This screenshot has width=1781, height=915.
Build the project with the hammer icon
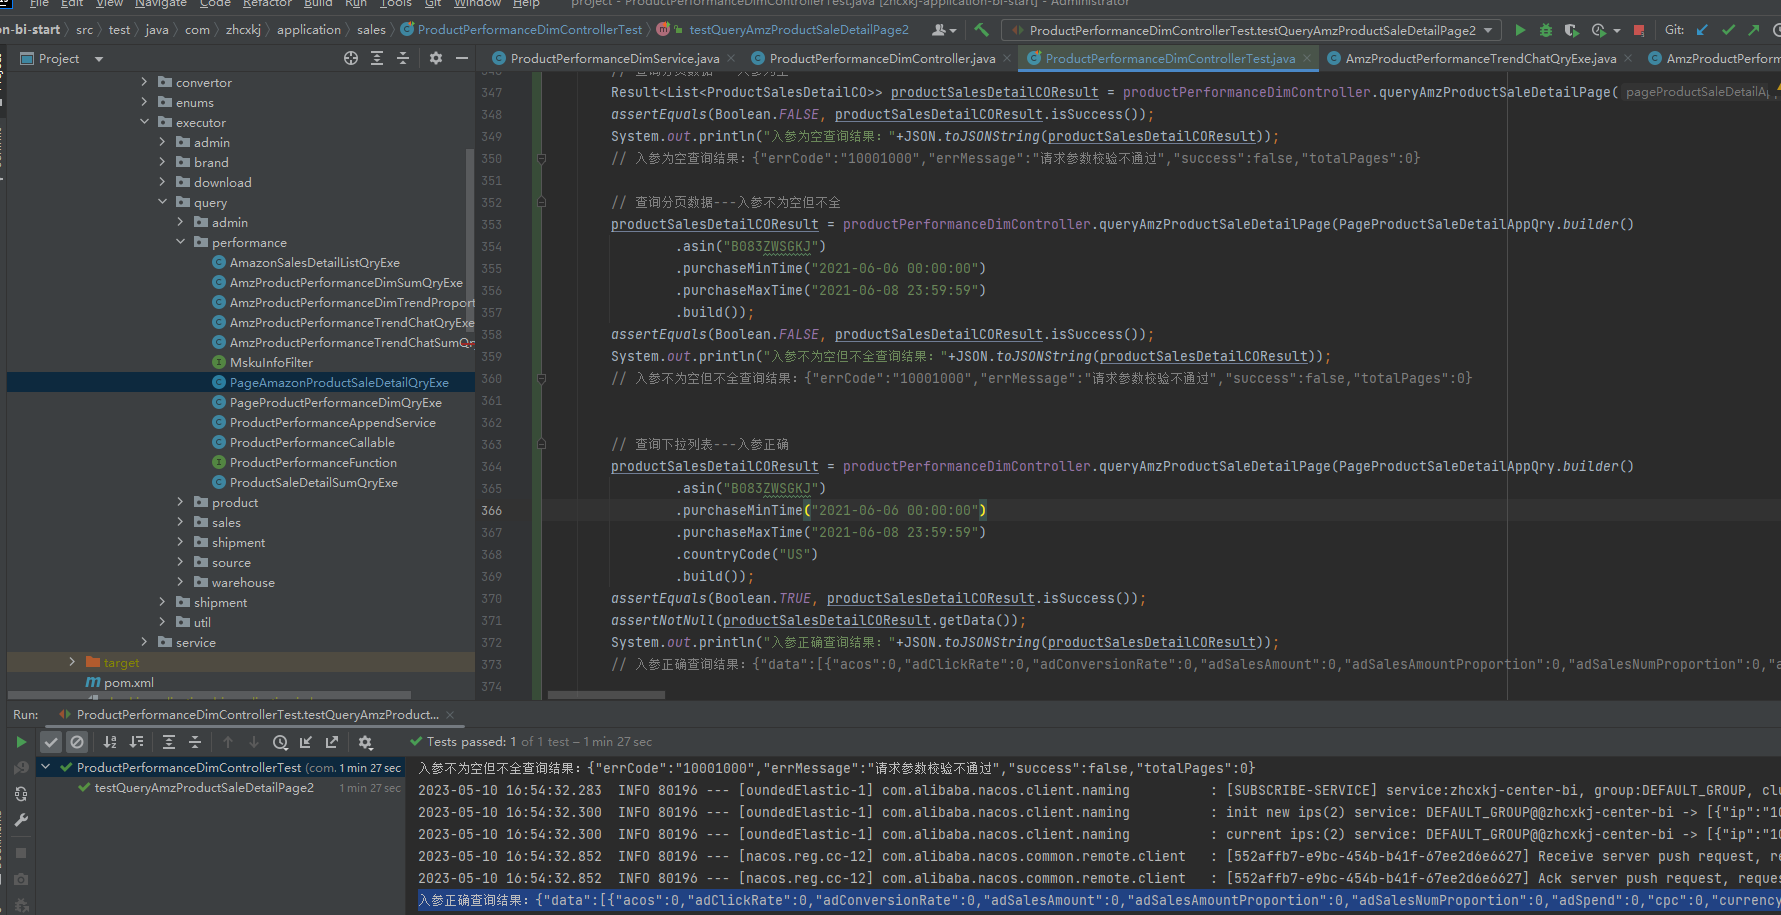(981, 30)
